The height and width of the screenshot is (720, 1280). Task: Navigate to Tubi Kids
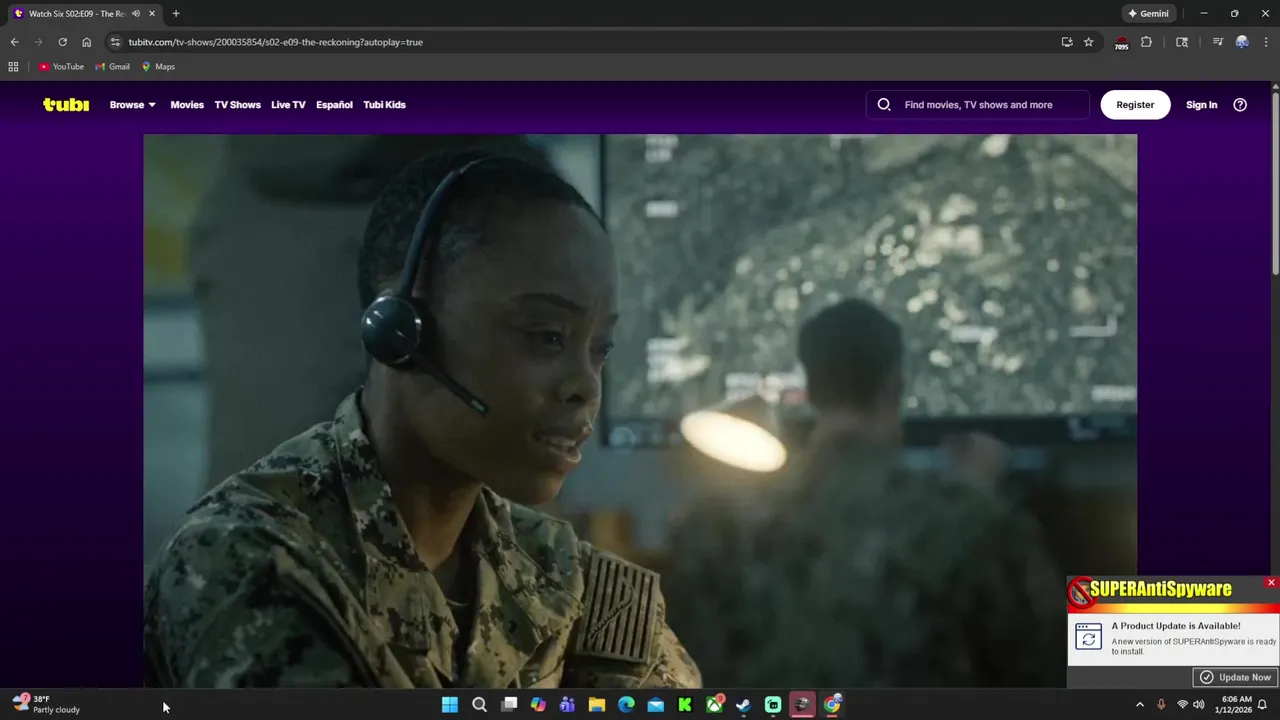pyautogui.click(x=384, y=105)
